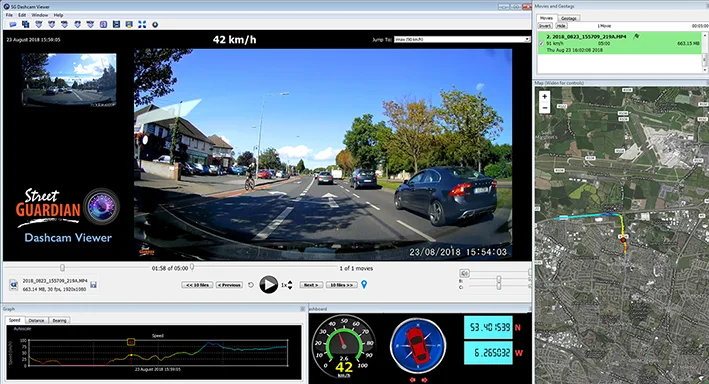Toggle checkbox of movie 2018_0823_155709_219A.MP4

point(542,43)
